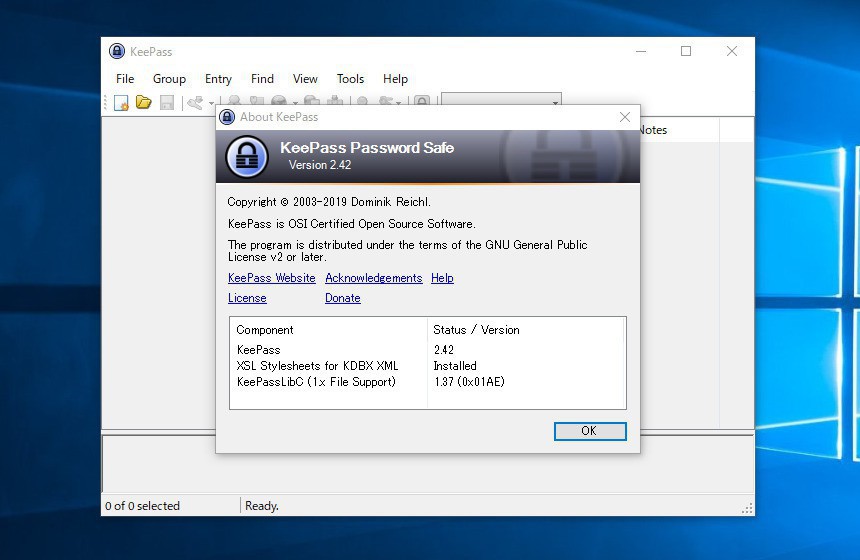Click the KeePass lock logo in About banner
The width and height of the screenshot is (860, 560).
click(x=247, y=157)
